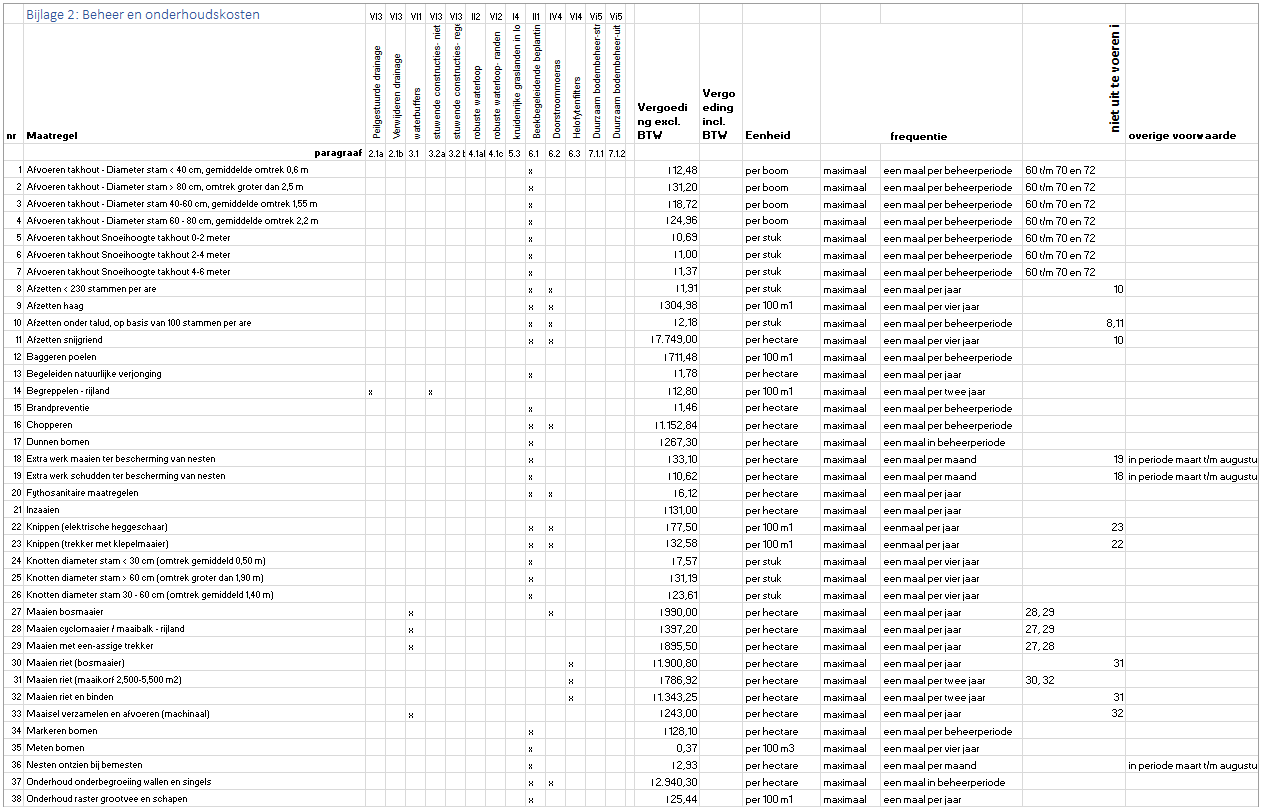Viewport: 1262px width, 810px height.
Task: Select the 'overige voorwaarde' header cell
Action: click(1182, 136)
